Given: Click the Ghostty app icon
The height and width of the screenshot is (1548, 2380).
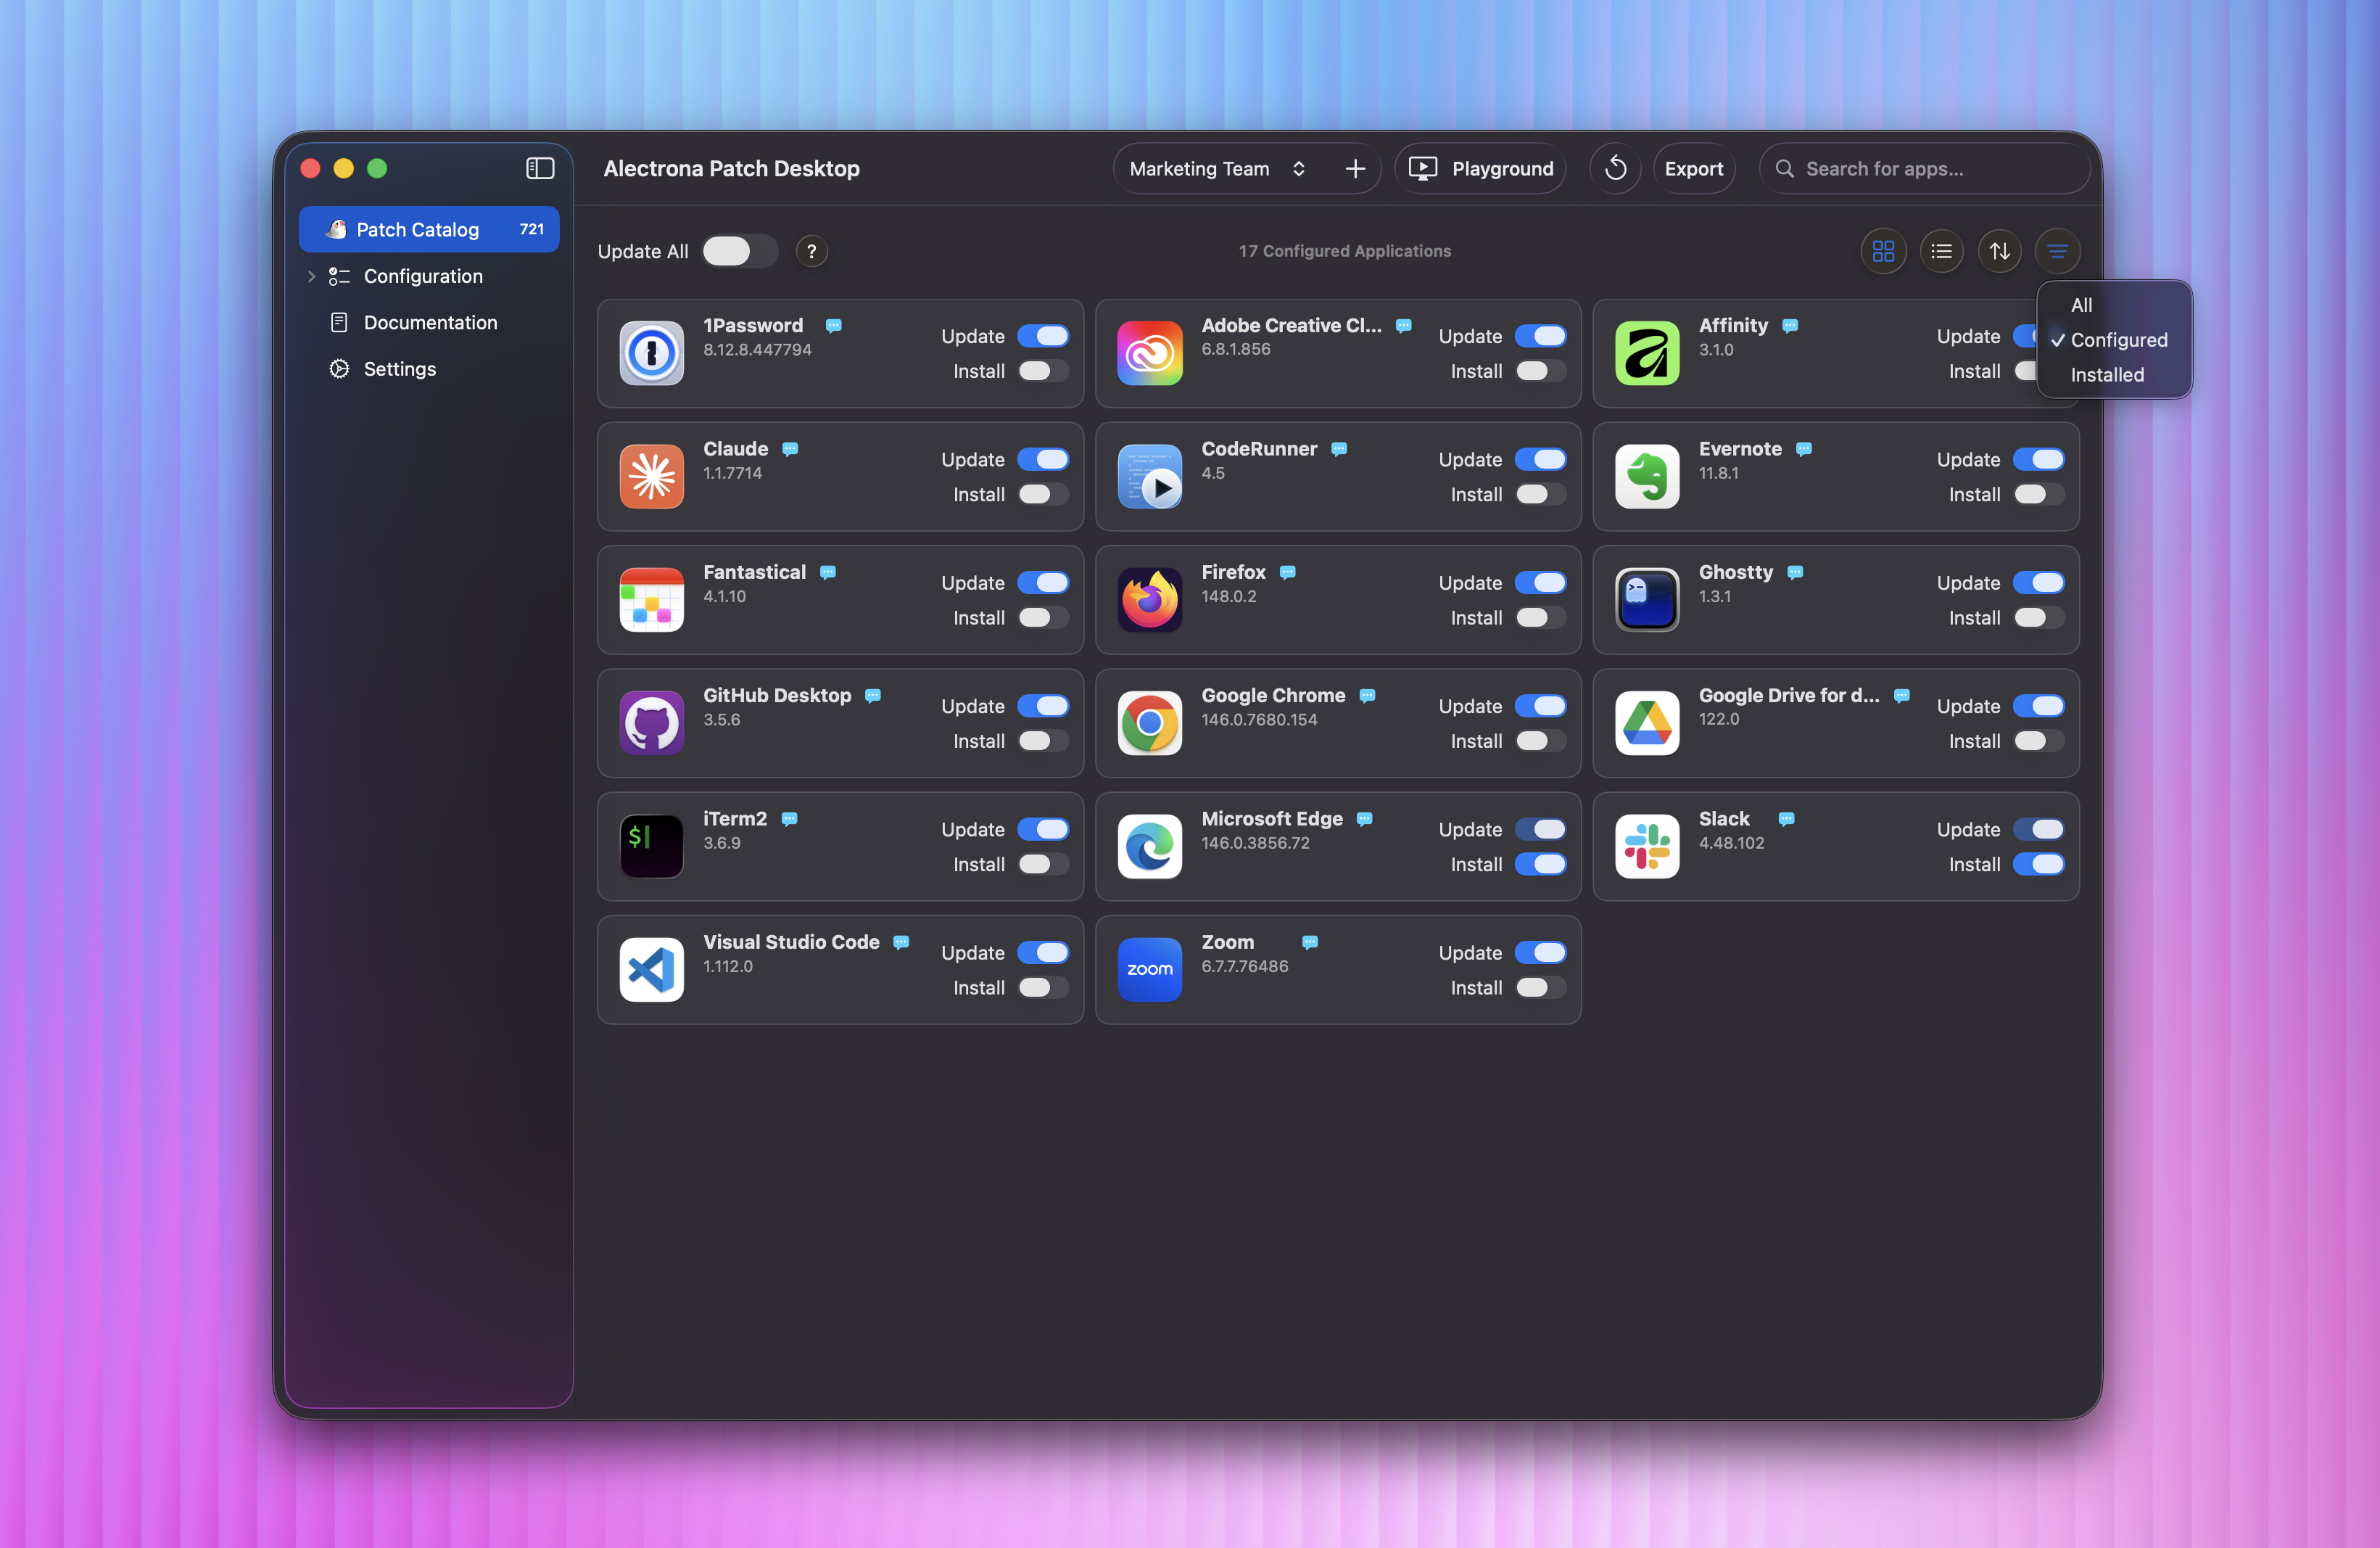Looking at the screenshot, I should coord(1646,599).
